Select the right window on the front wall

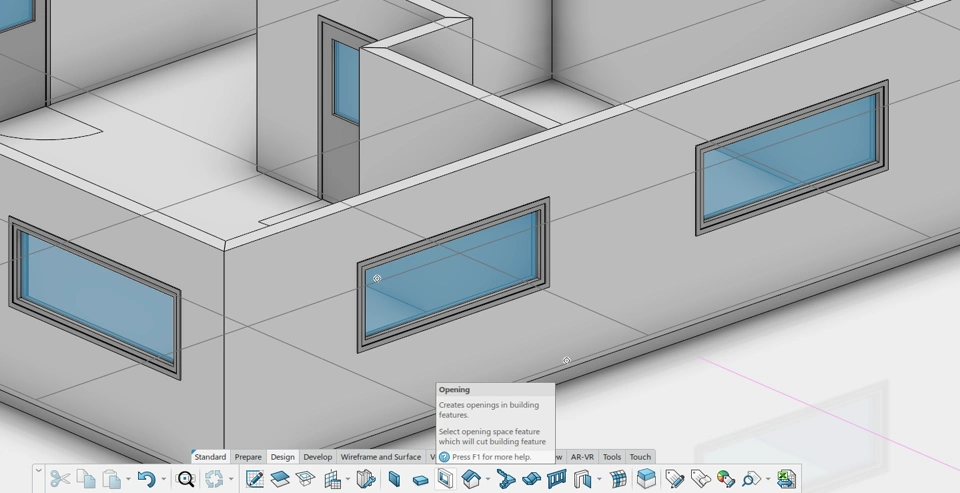(x=791, y=157)
